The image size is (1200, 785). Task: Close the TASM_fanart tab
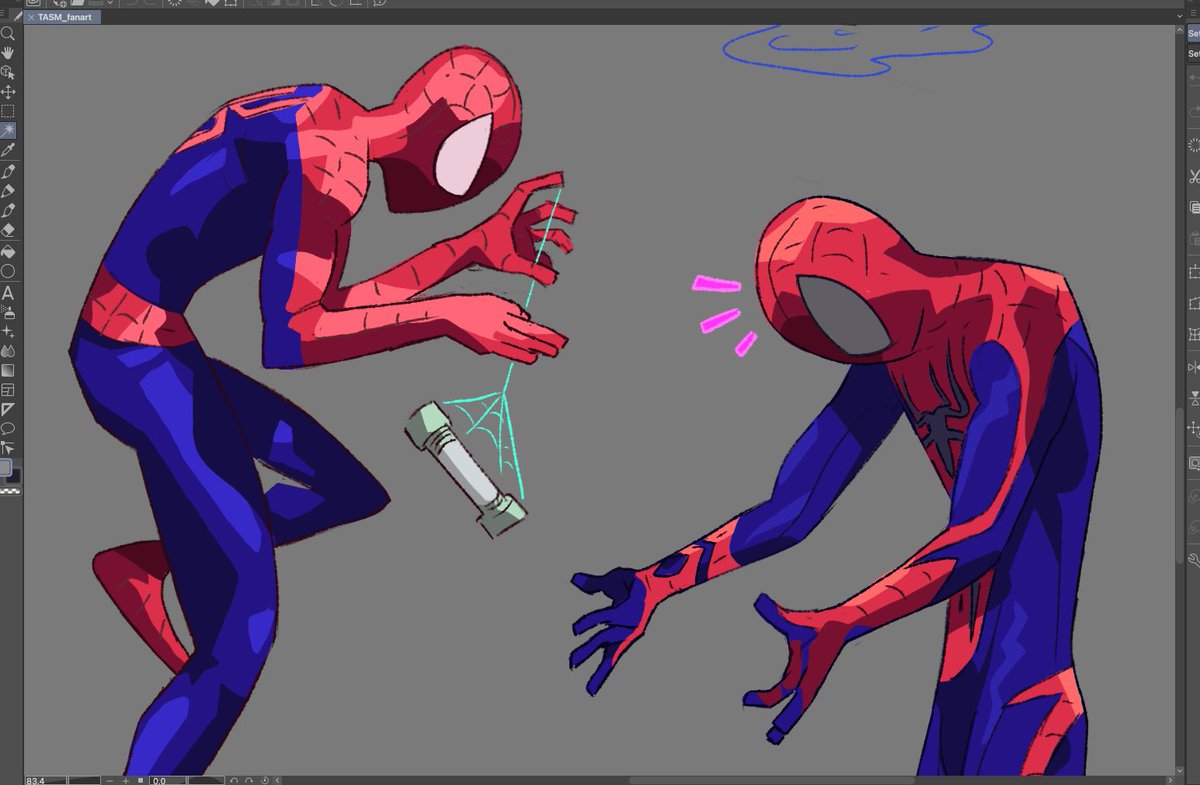click(x=31, y=17)
